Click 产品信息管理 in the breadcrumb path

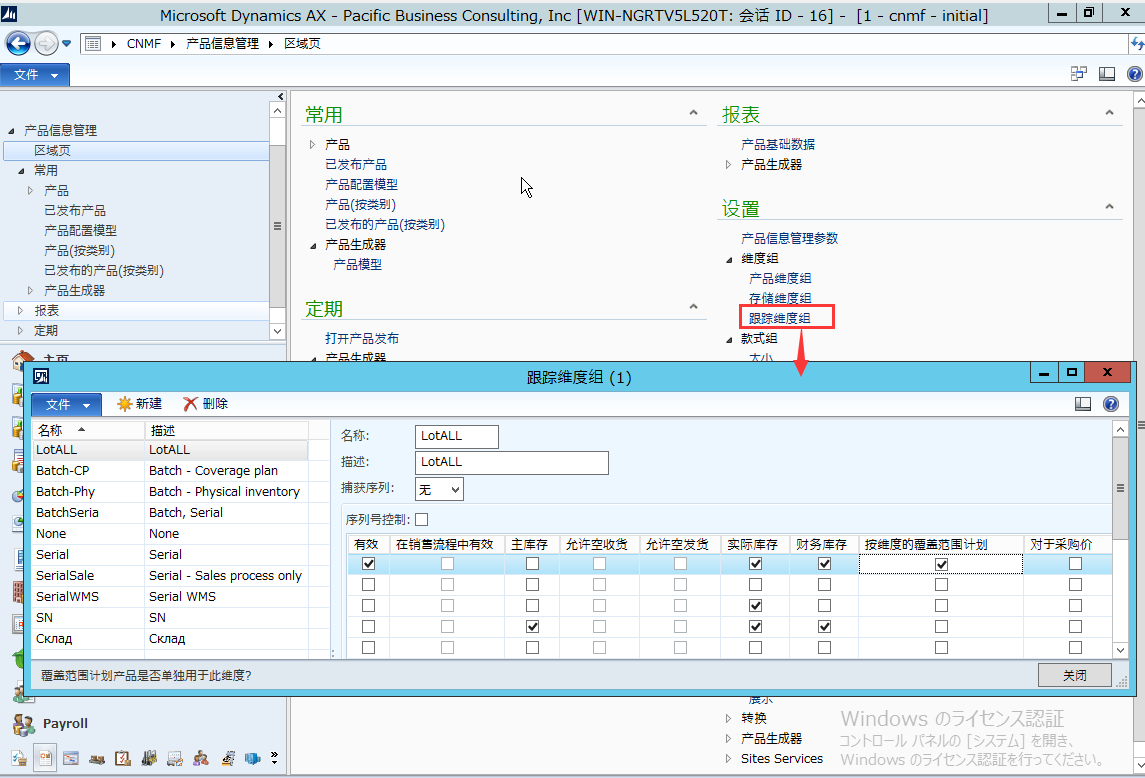(x=222, y=44)
